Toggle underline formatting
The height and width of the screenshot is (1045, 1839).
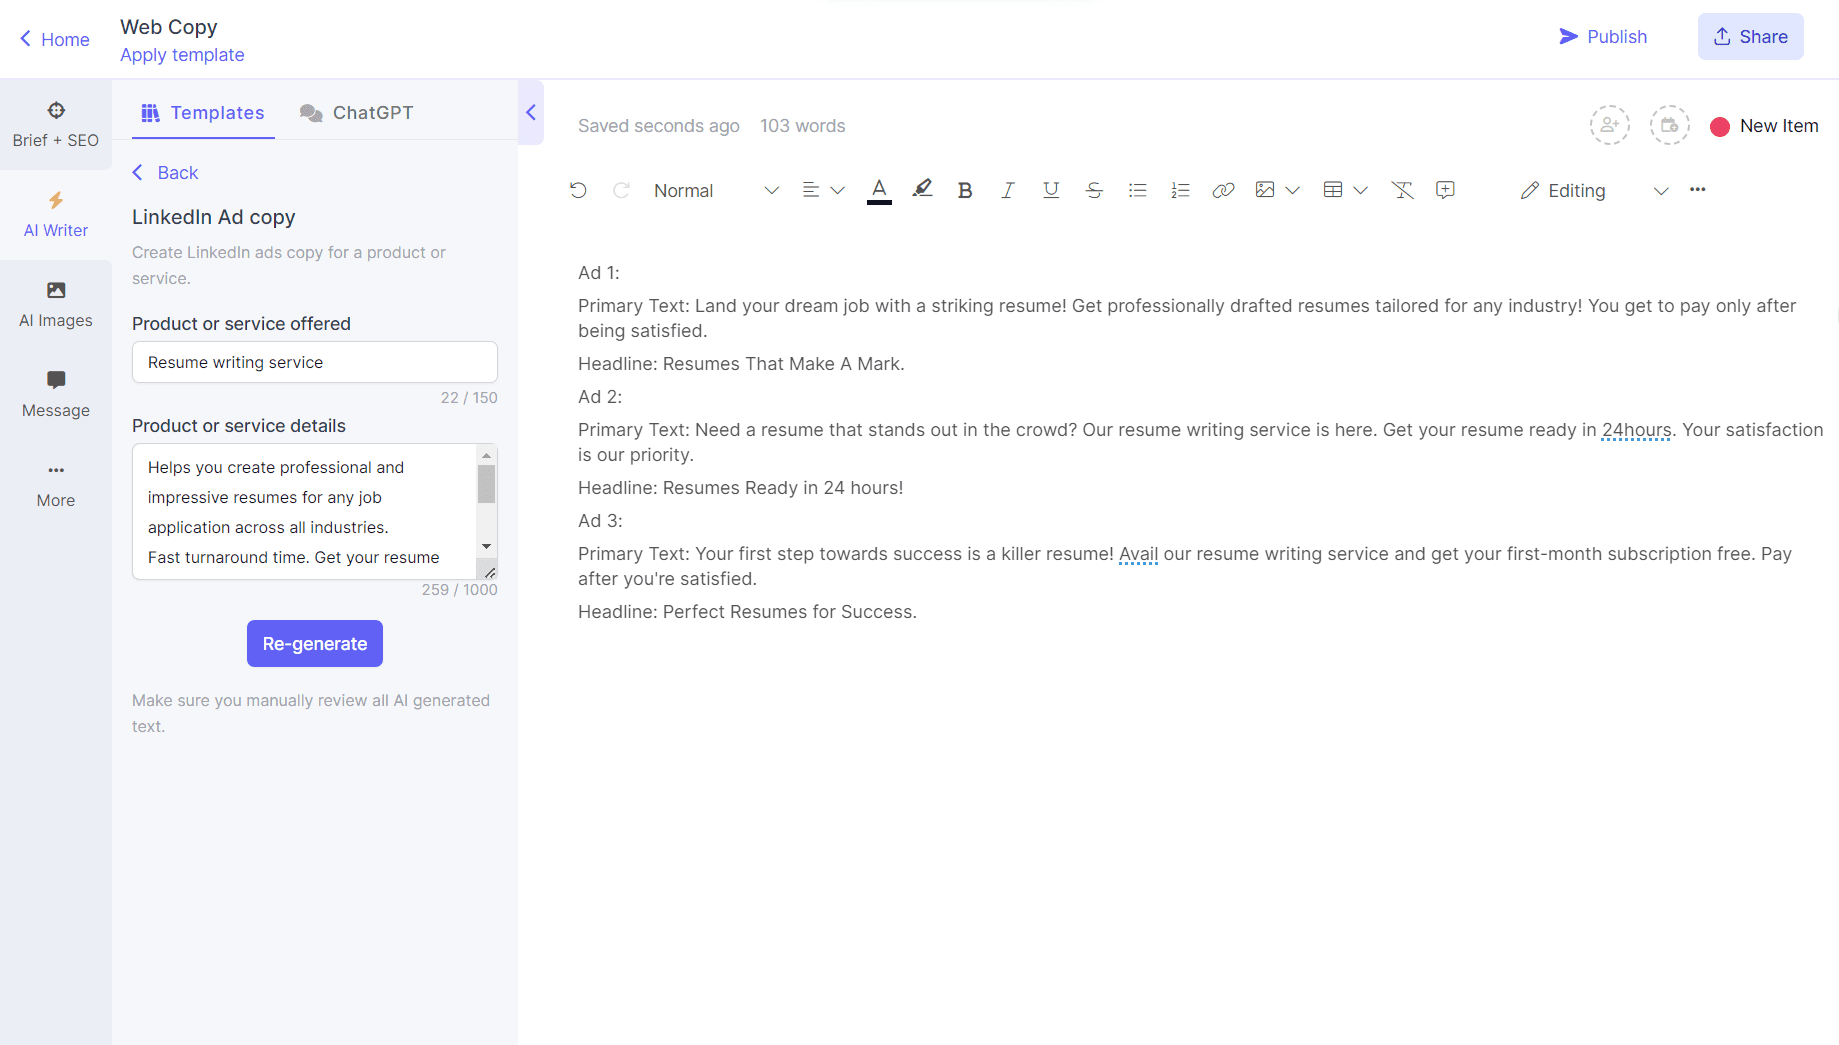[x=1050, y=190]
